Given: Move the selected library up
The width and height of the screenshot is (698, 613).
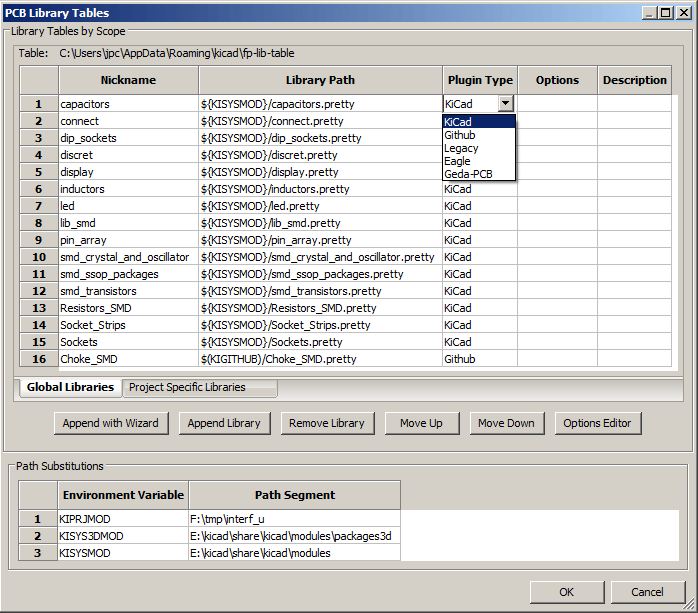Looking at the screenshot, I should (421, 423).
